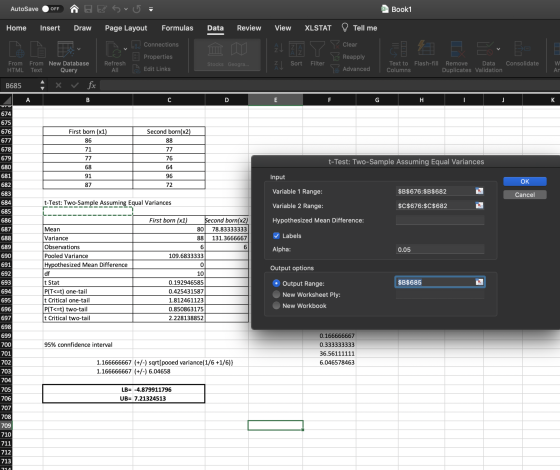Screen dimensions: 560x470
Task: Select the New Workbook radio button
Action: point(276,305)
